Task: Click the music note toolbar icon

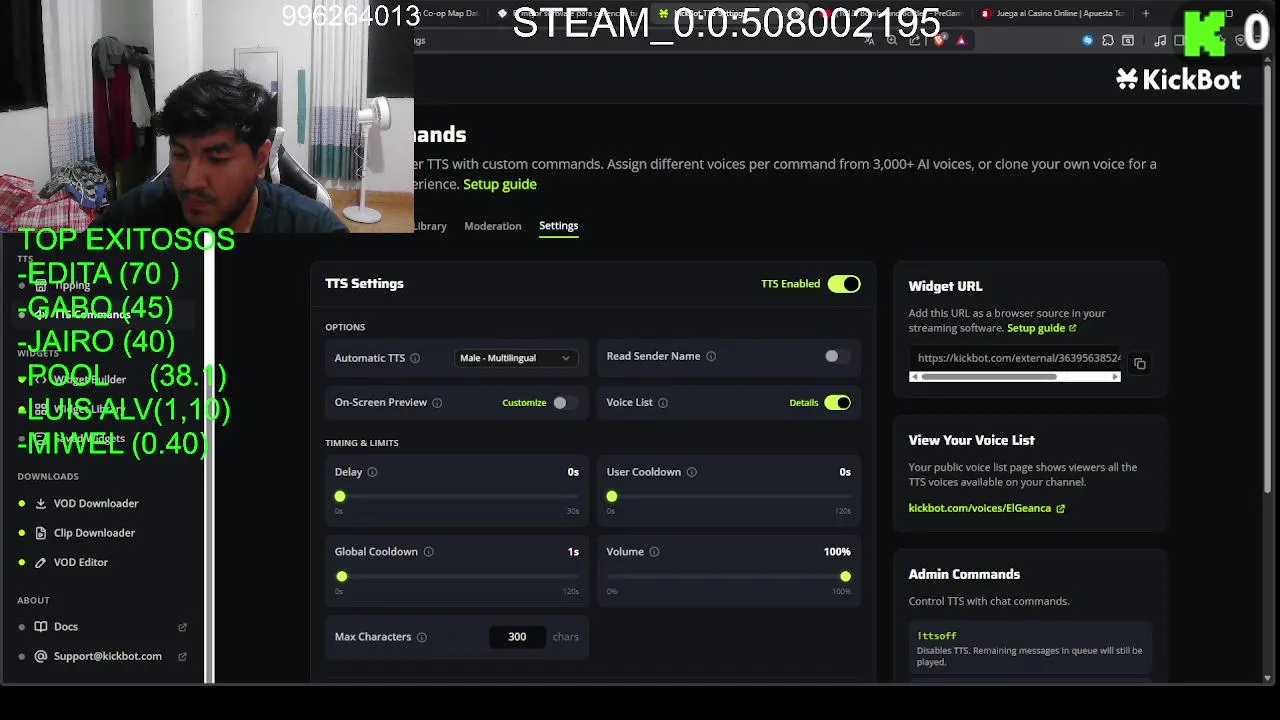Action: pyautogui.click(x=1160, y=41)
